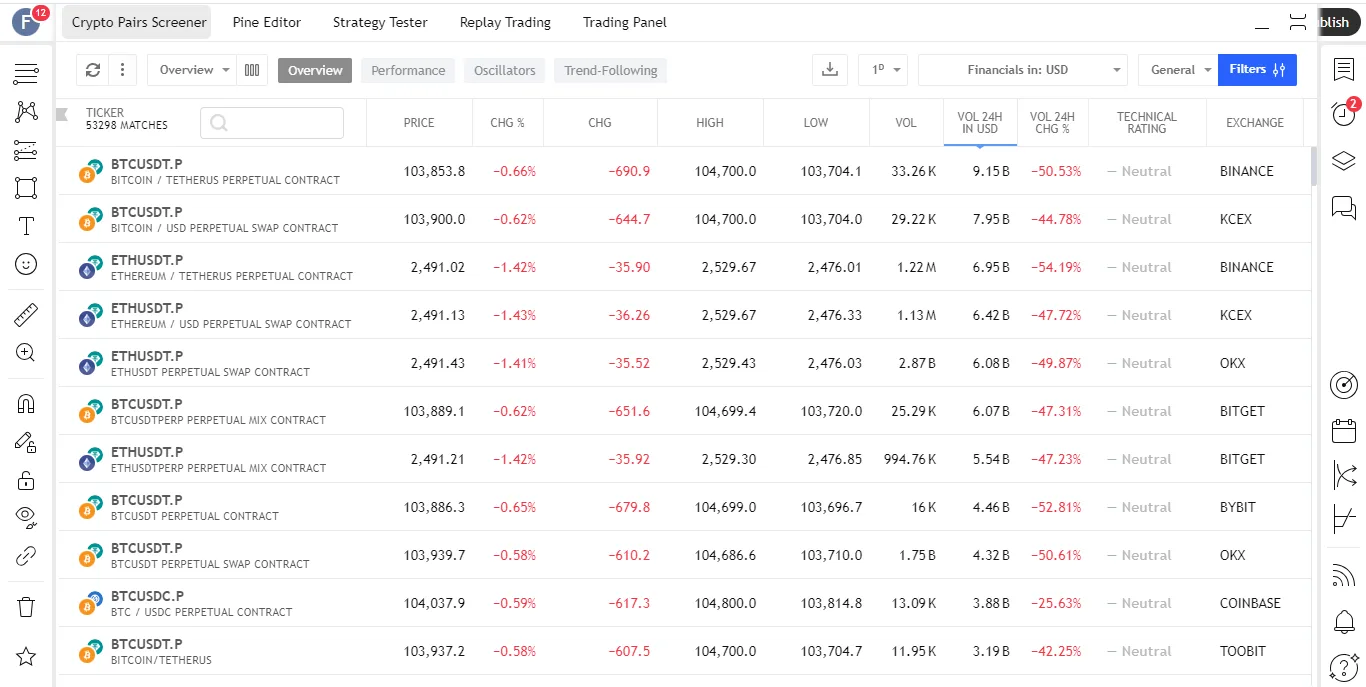Click the screener vertical scrollbar thumb
Viewport: 1366px width, 687px height.
[x=1314, y=167]
